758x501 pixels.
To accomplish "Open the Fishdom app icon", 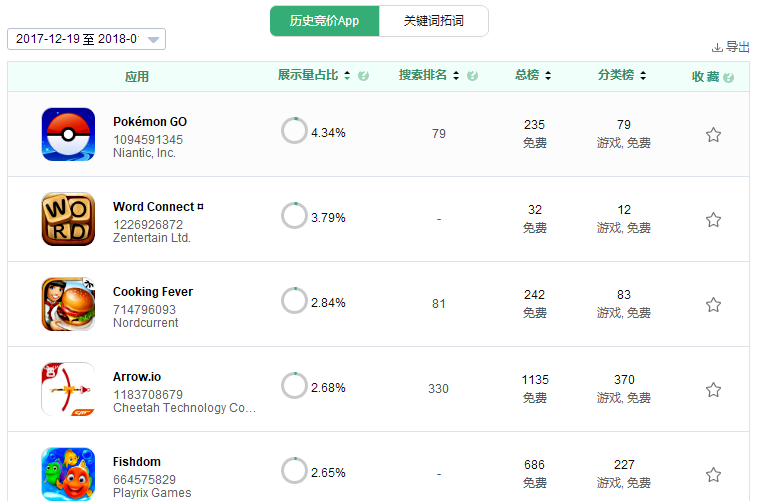I will pyautogui.click(x=68, y=473).
